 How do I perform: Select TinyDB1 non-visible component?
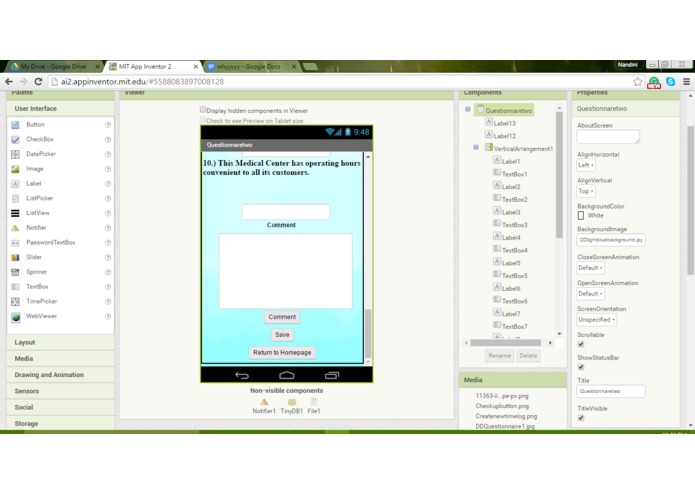(292, 406)
